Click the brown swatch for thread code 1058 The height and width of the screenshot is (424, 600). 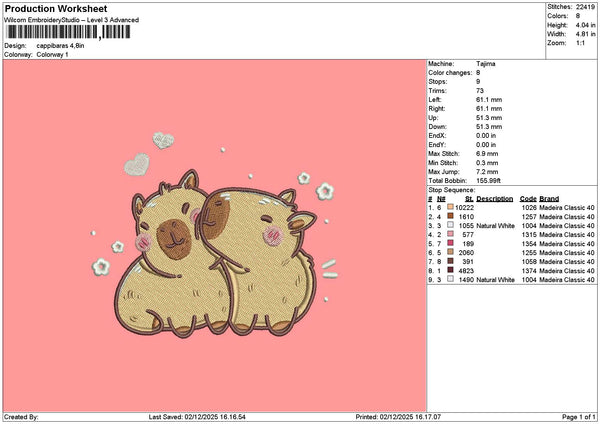point(450,261)
